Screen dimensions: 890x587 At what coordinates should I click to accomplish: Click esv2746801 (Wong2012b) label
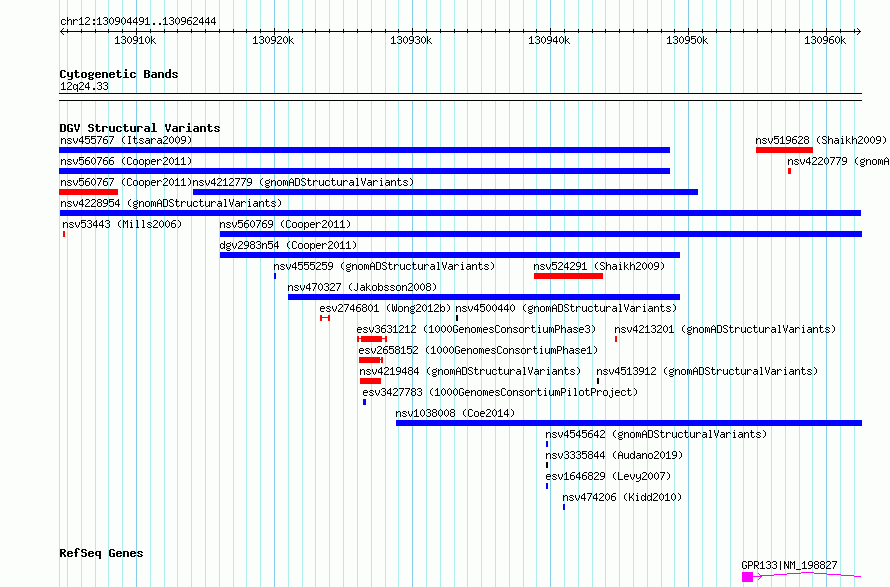click(385, 308)
